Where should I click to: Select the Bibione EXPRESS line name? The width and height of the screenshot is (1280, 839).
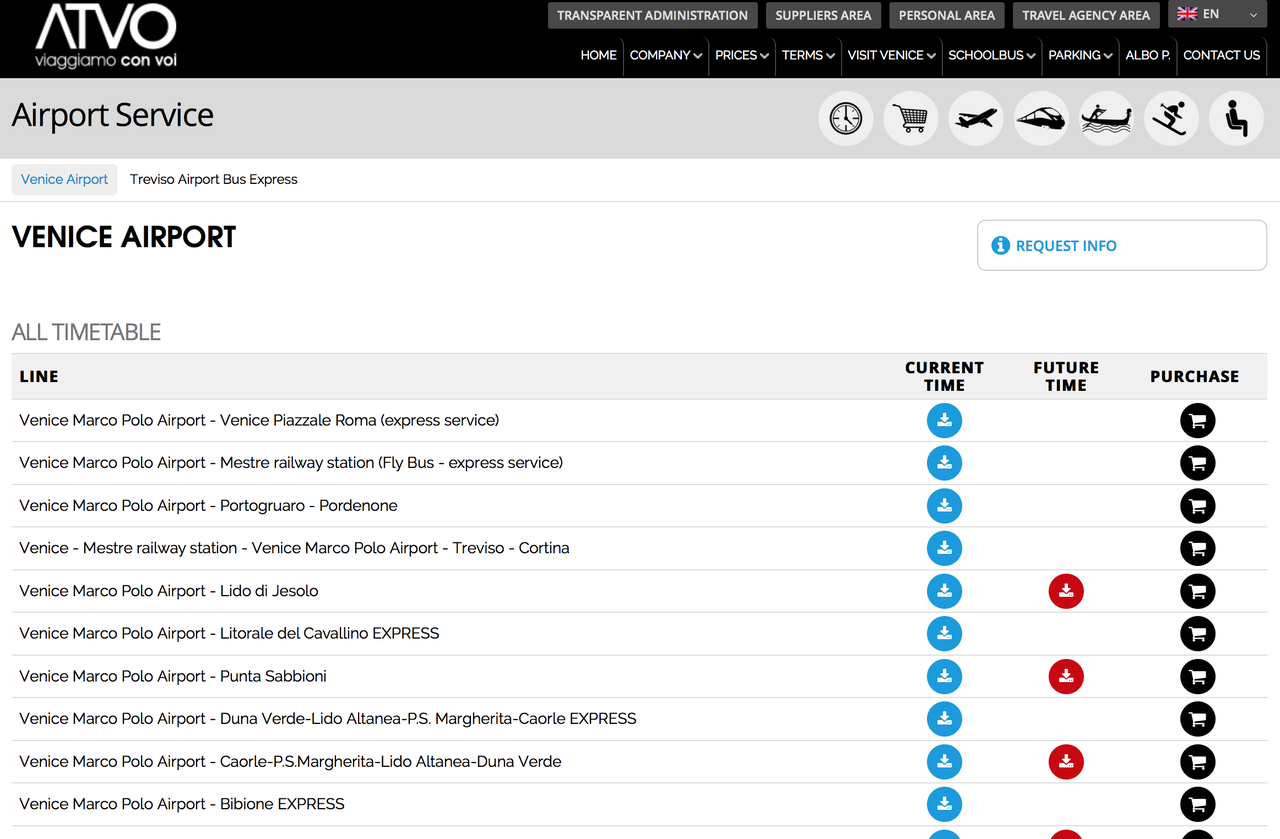[182, 804]
